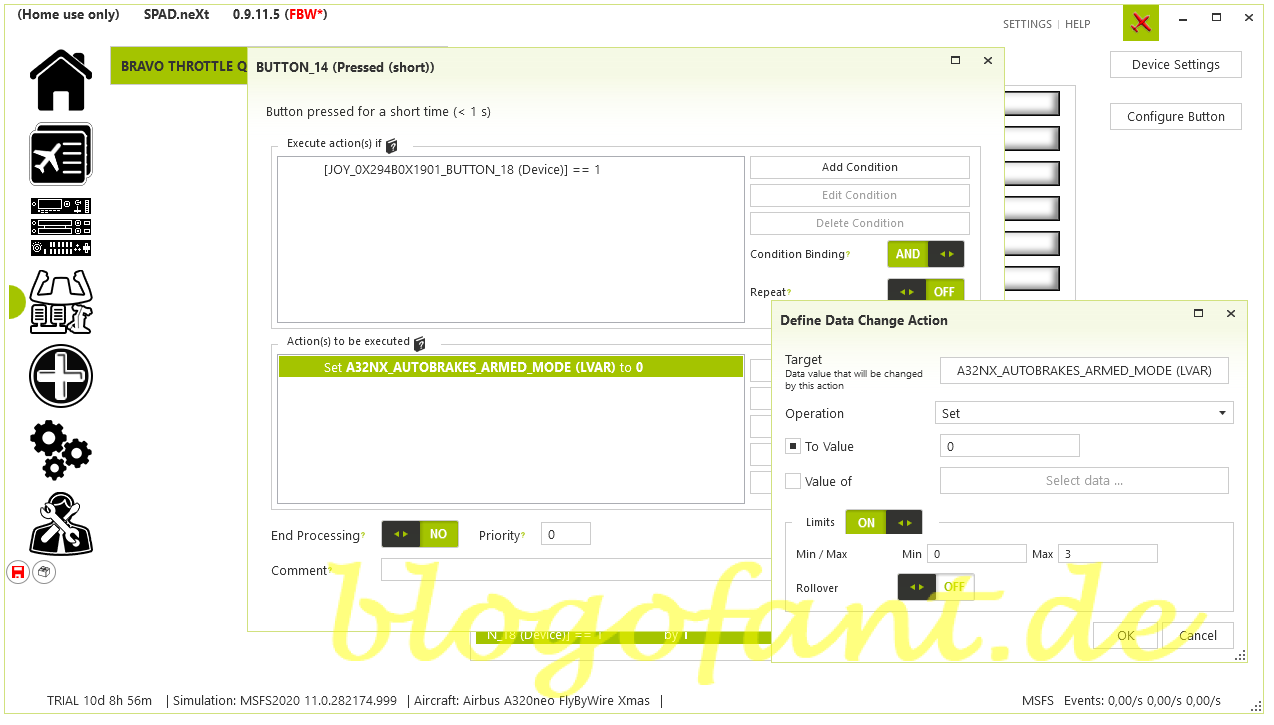Open the gears settings icon
Image resolution: width=1274 pixels, height=725 pixels.
tap(61, 450)
